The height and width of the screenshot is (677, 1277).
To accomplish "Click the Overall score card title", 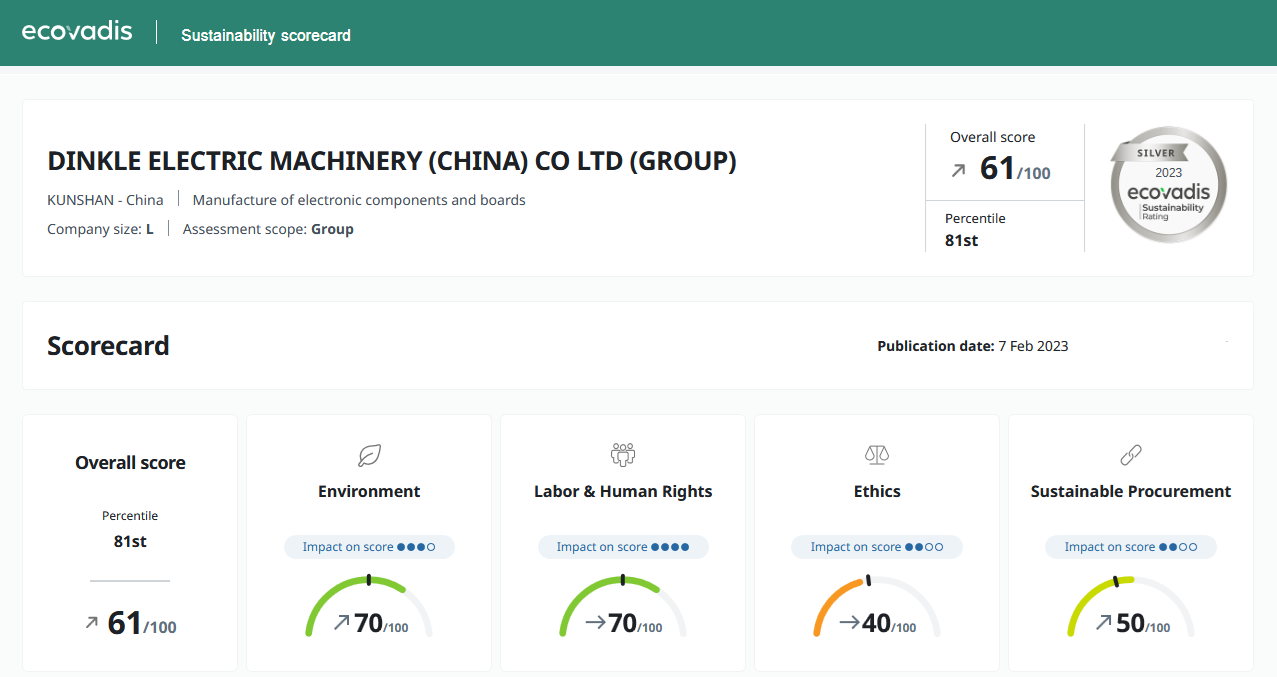I will pyautogui.click(x=130, y=463).
